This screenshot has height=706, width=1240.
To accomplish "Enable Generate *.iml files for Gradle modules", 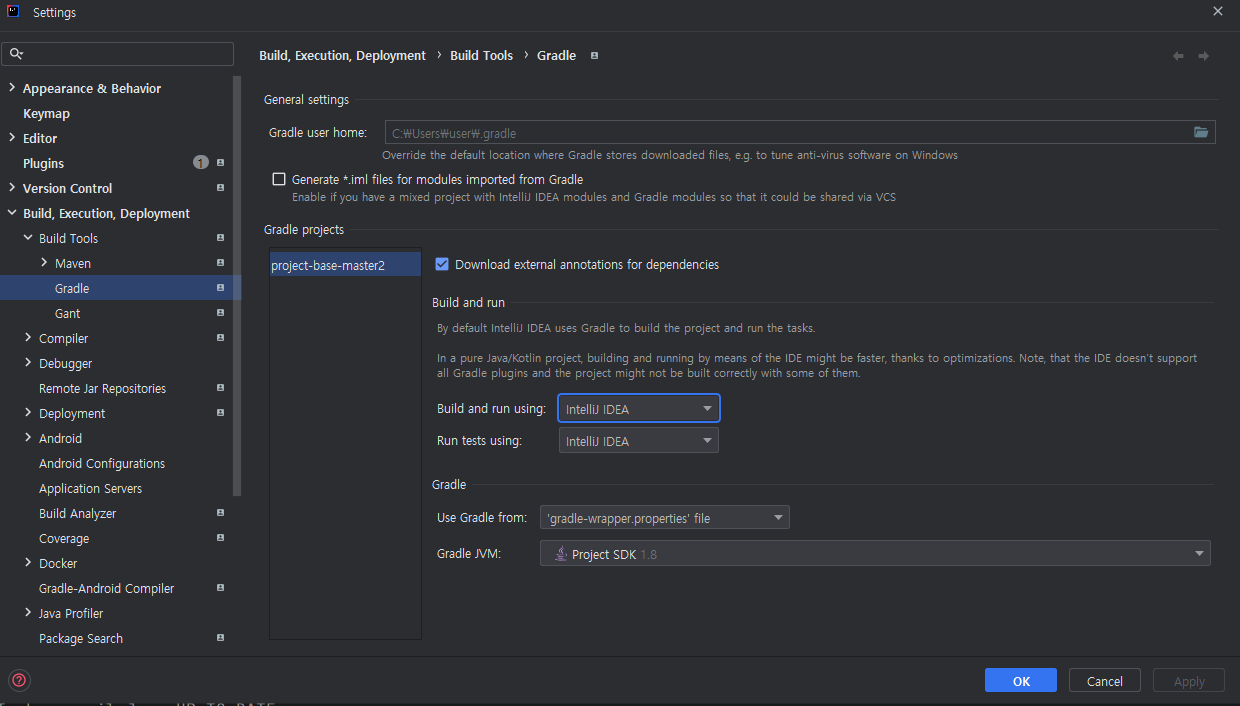I will 279,179.
